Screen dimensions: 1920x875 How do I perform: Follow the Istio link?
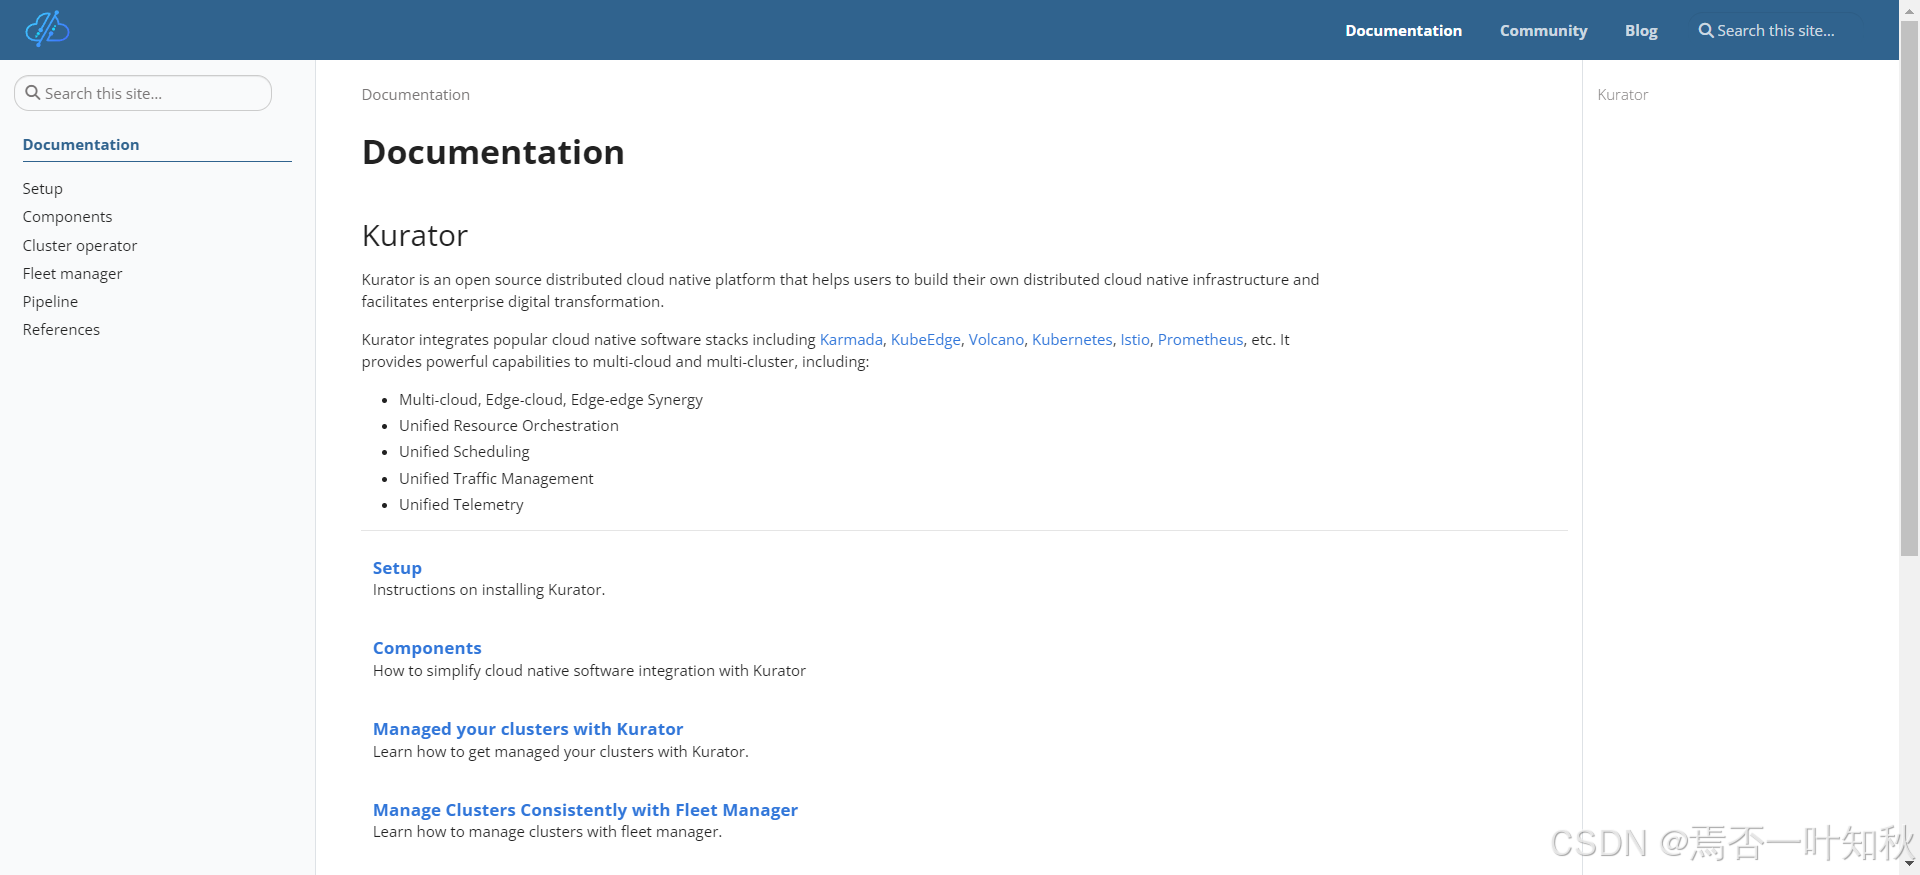[x=1135, y=340]
